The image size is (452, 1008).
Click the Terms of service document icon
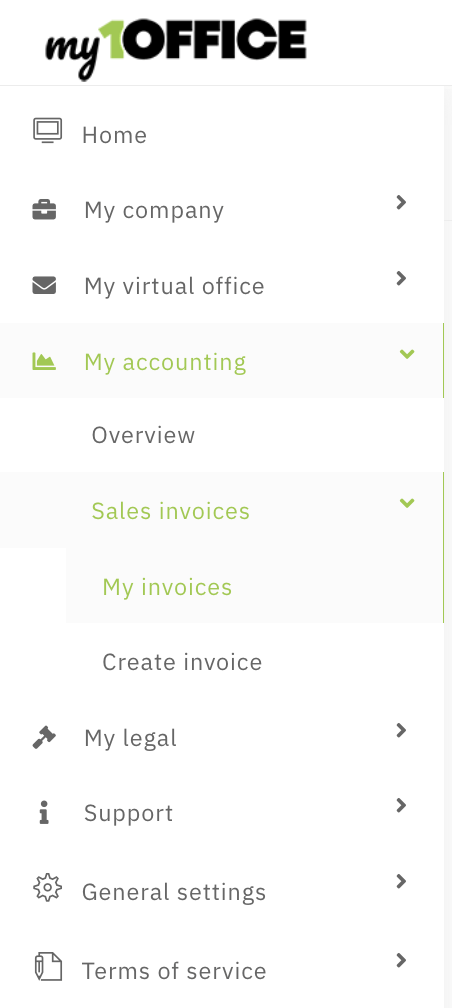[48, 968]
